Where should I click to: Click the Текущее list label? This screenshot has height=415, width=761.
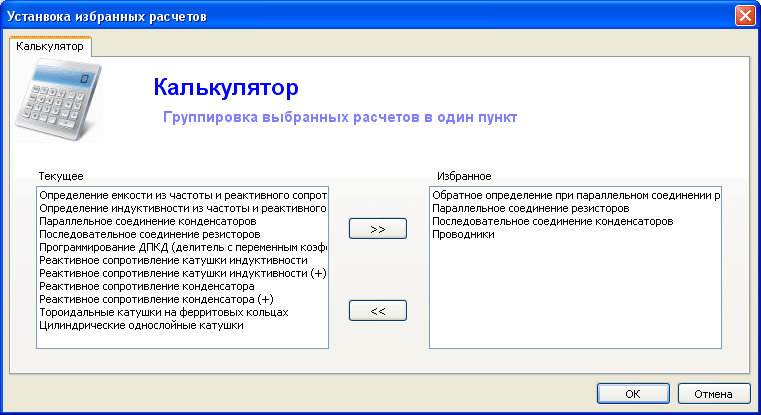(x=61, y=176)
